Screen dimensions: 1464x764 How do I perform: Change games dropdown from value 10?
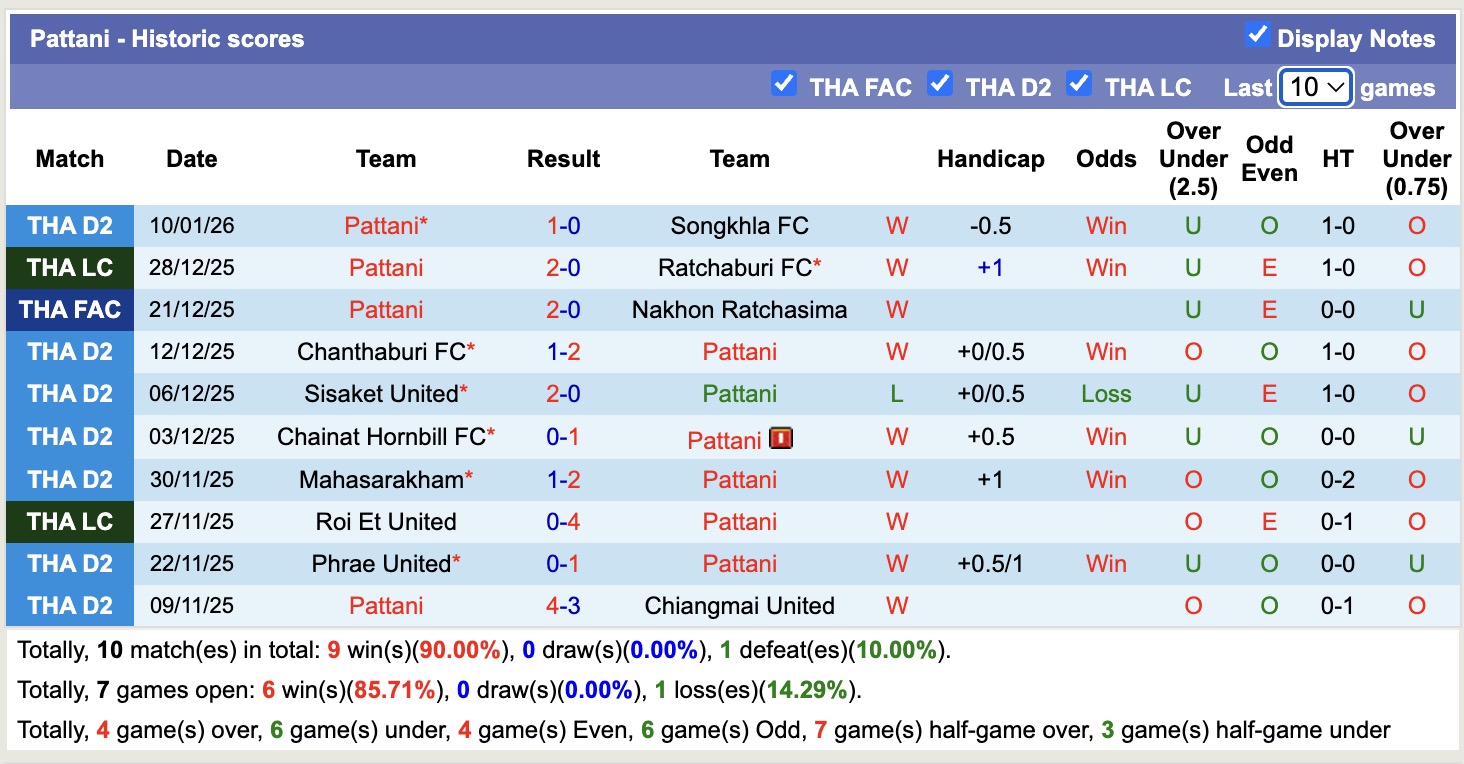1314,87
